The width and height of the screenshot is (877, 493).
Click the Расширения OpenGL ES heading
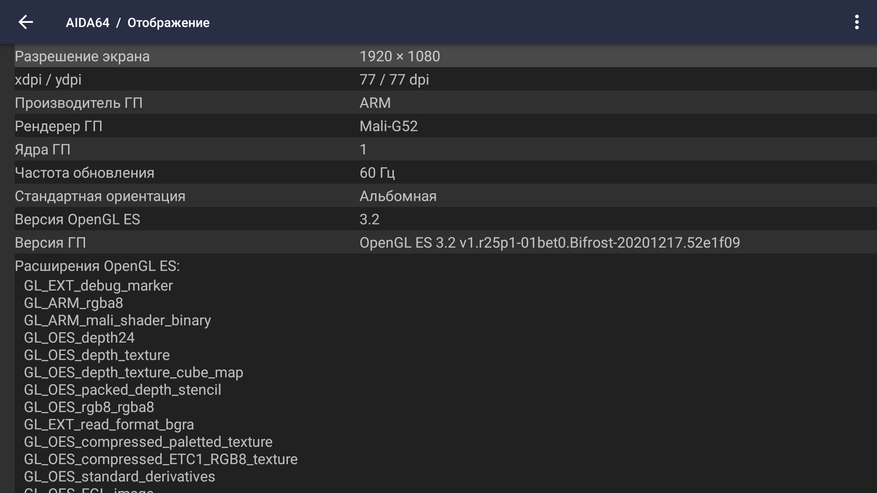(x=97, y=266)
